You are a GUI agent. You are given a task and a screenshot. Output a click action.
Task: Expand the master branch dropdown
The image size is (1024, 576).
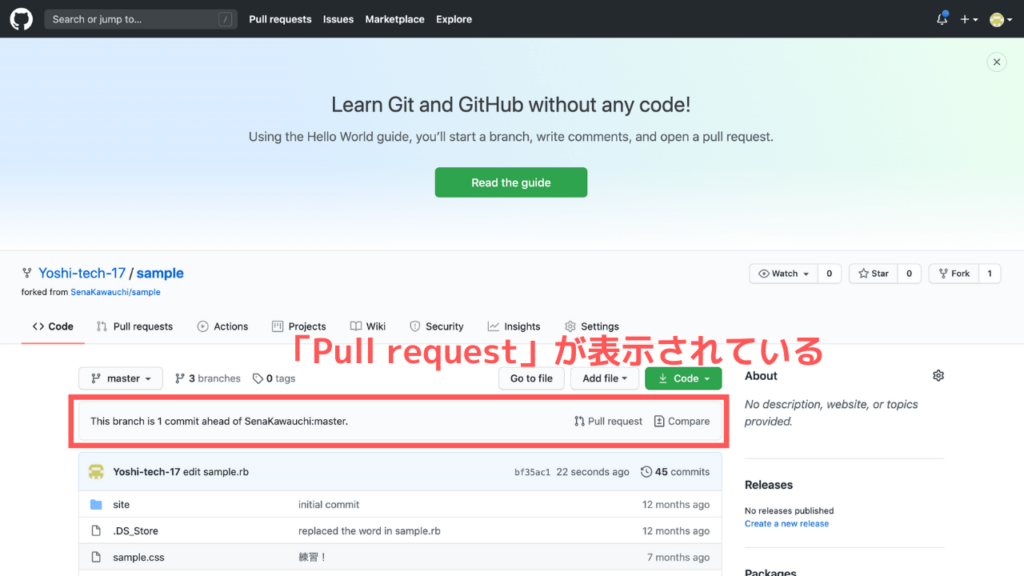pos(119,378)
